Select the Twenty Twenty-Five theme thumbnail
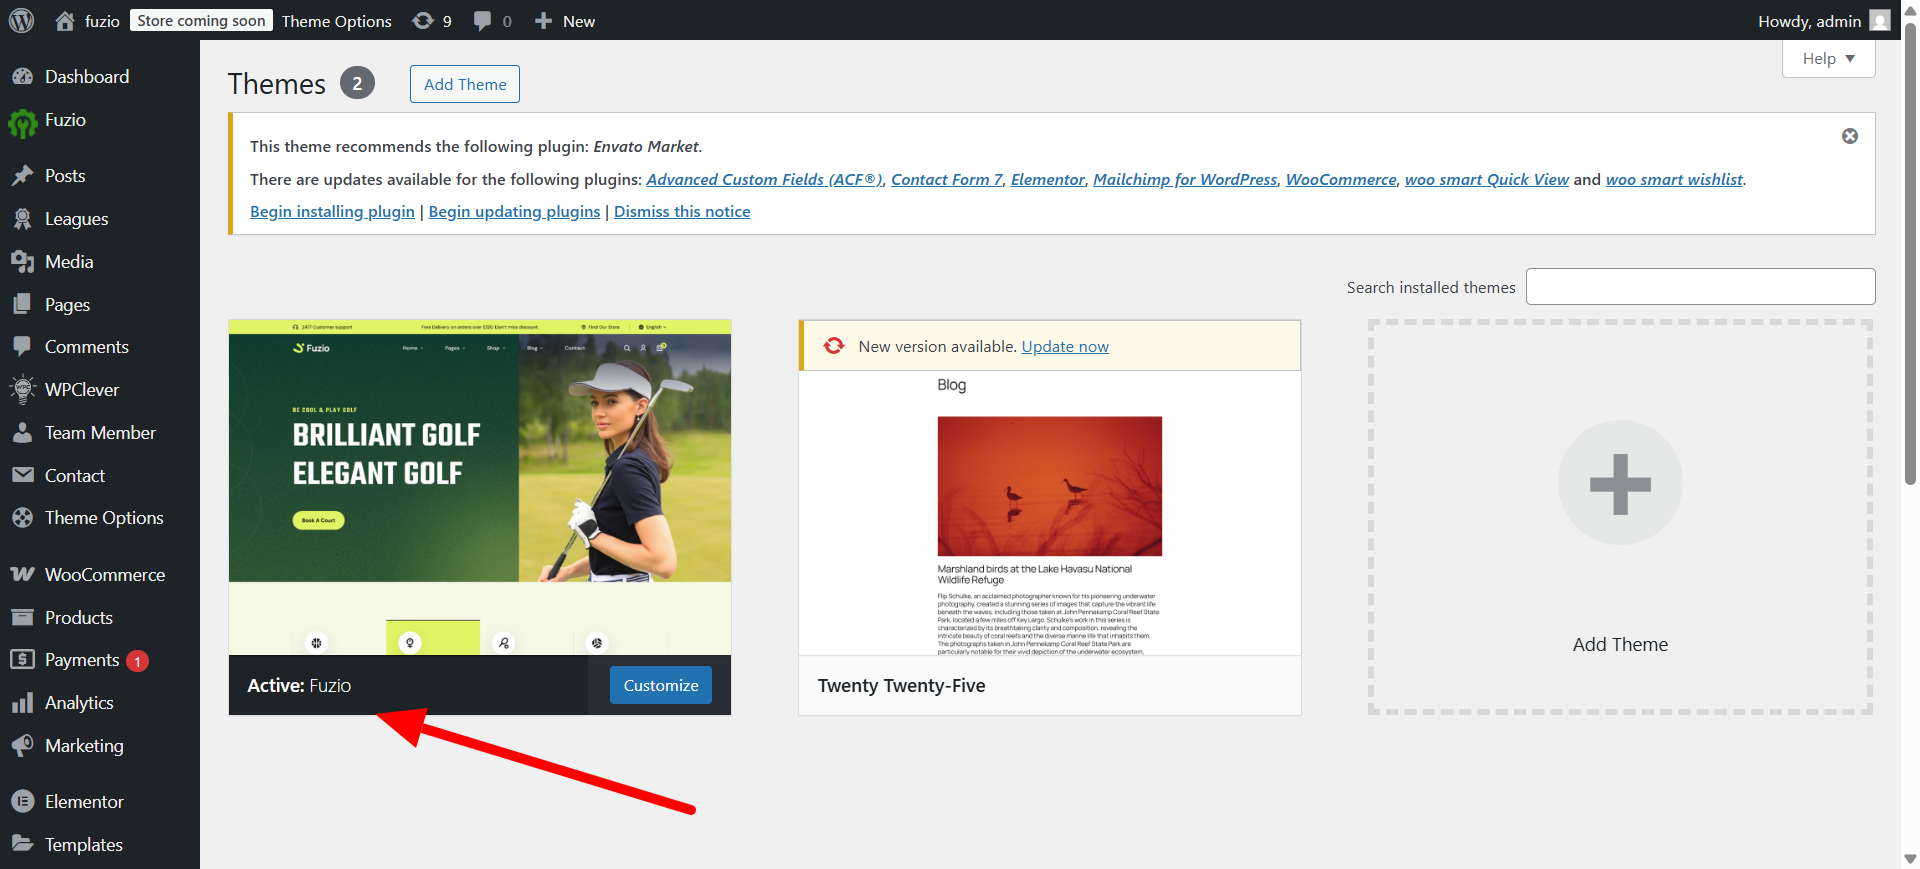 point(1050,513)
